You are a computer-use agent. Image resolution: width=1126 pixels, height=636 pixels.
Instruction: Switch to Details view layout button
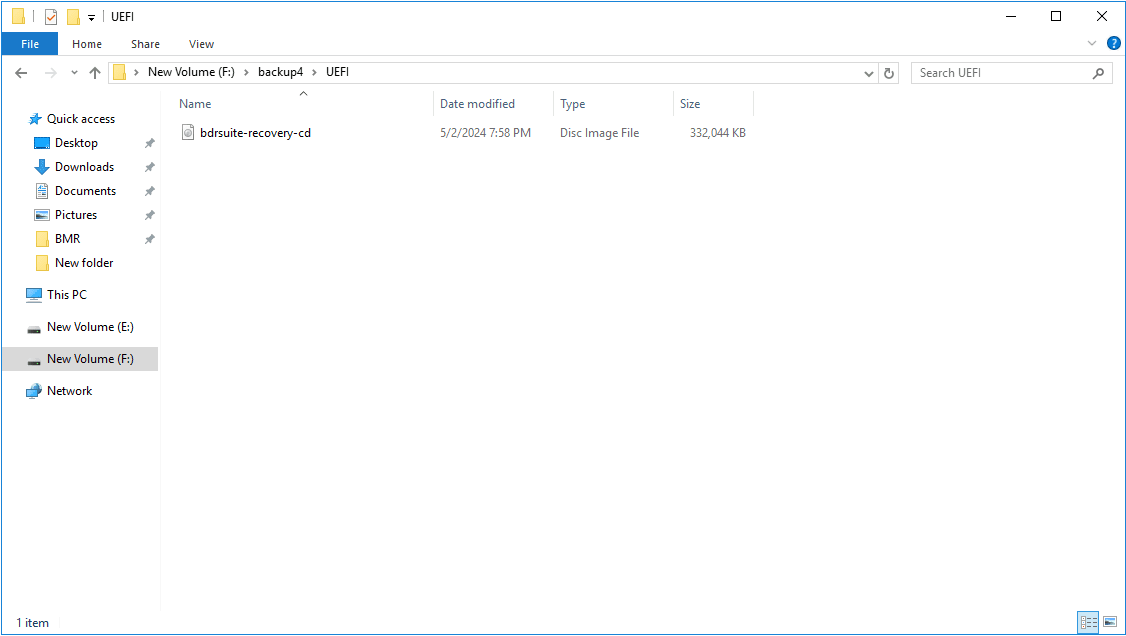coord(1089,622)
